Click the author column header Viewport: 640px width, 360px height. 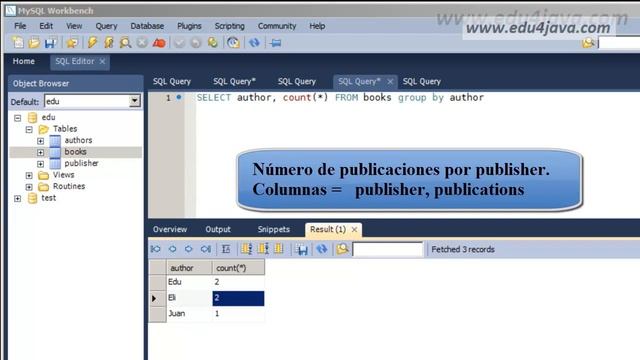(x=189, y=268)
